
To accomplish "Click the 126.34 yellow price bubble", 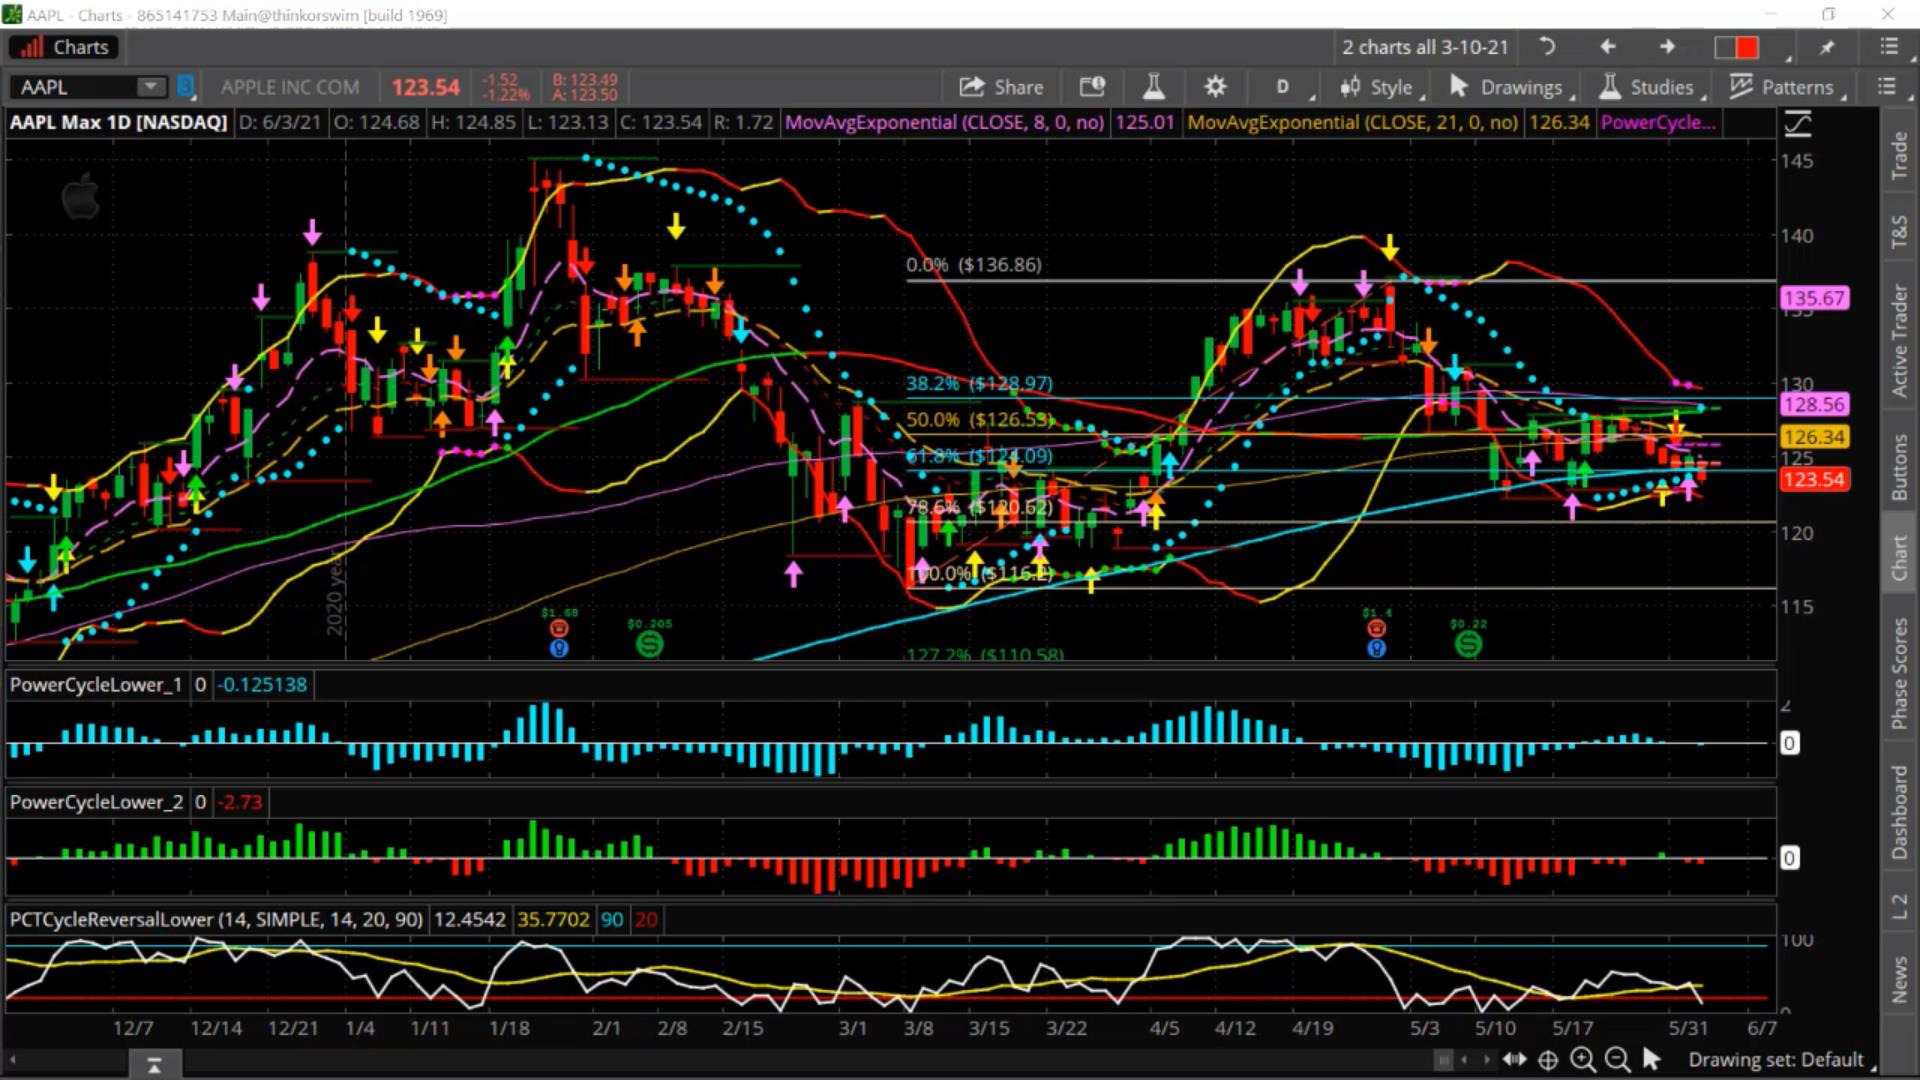I will [1814, 437].
